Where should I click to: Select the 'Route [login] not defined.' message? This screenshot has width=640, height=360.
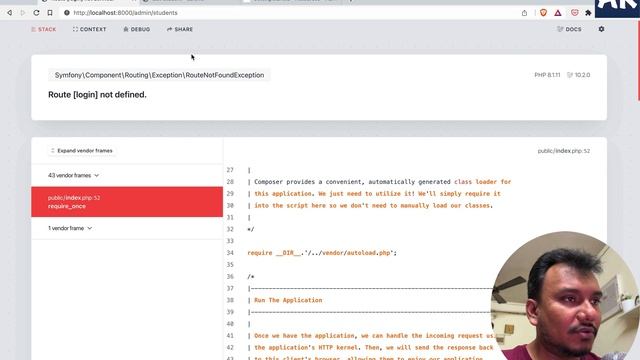tap(97, 95)
